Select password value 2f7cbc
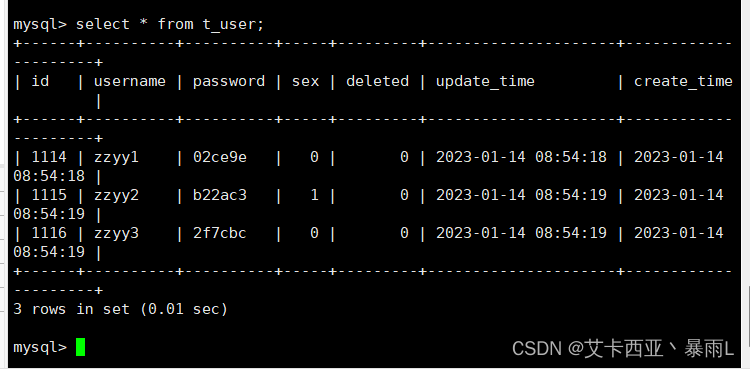Image resolution: width=750 pixels, height=369 pixels. click(220, 233)
